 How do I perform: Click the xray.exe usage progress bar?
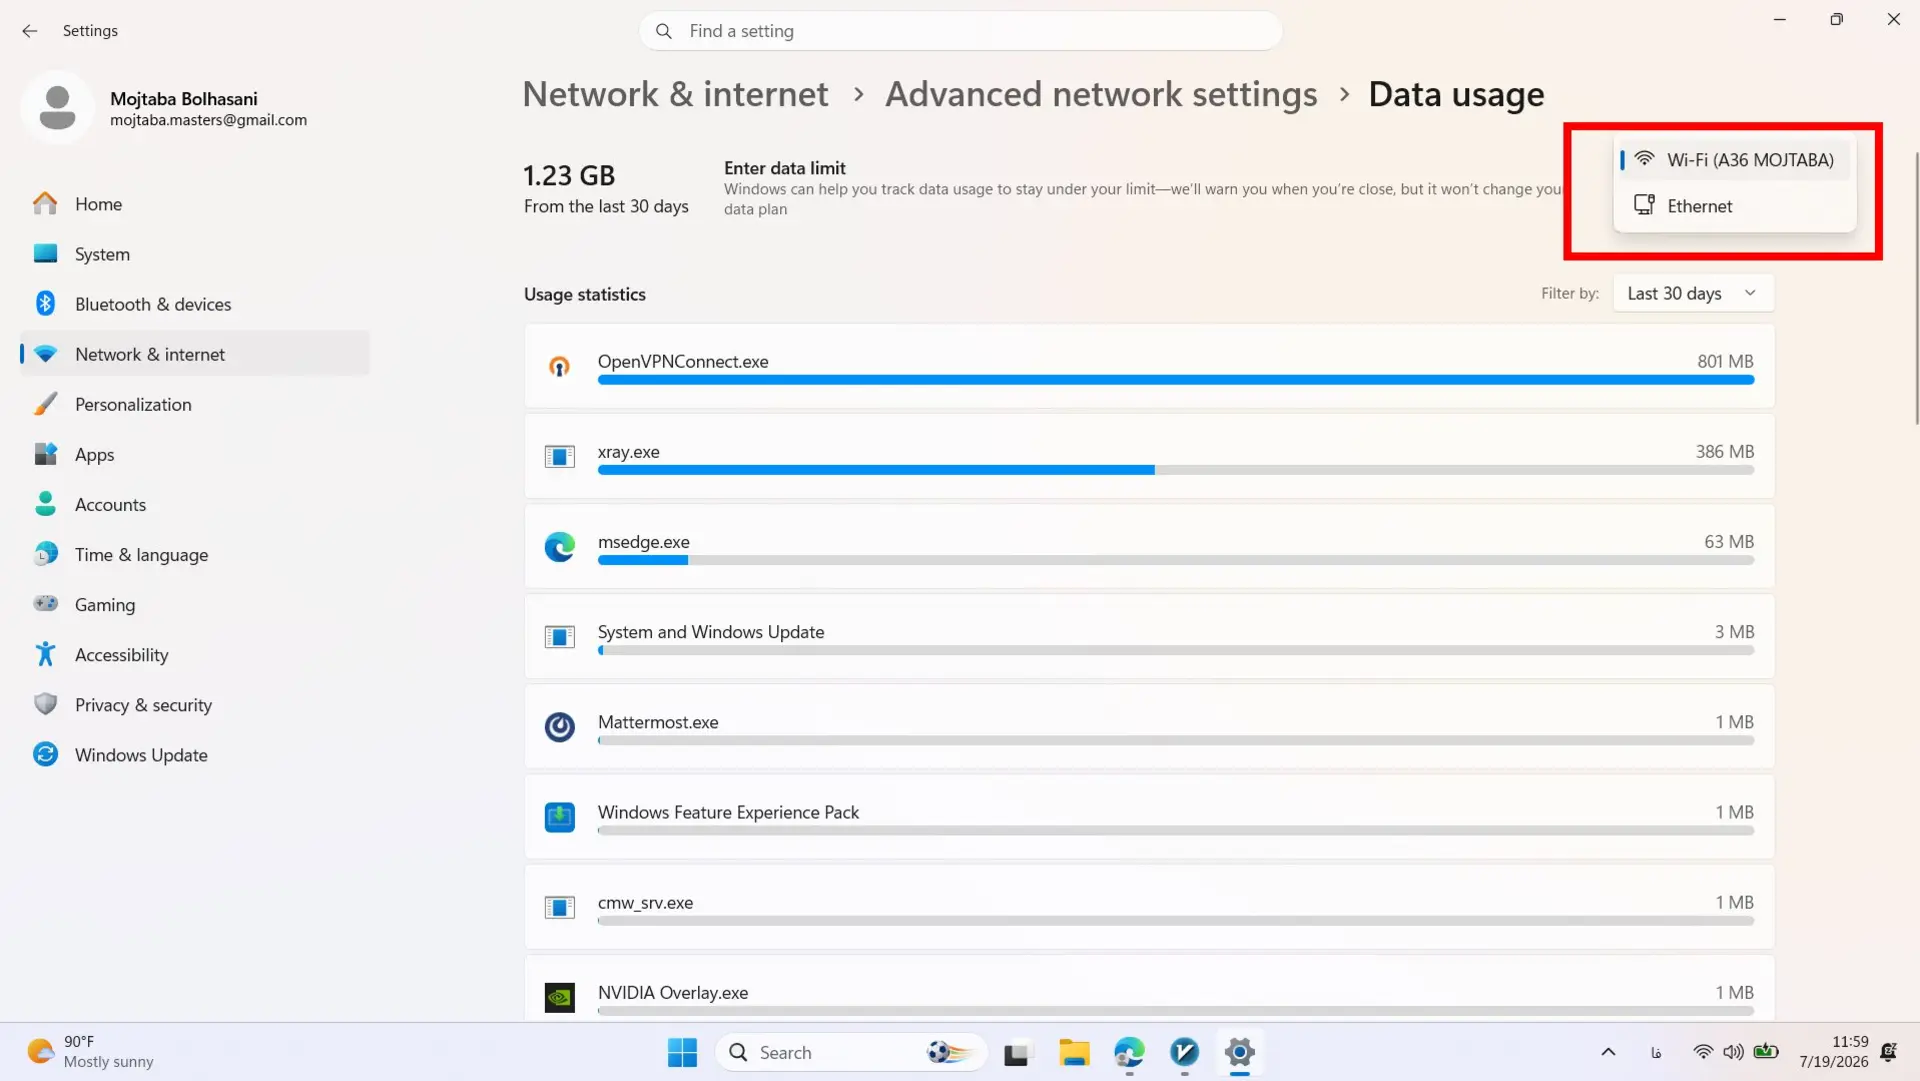[1176, 470]
